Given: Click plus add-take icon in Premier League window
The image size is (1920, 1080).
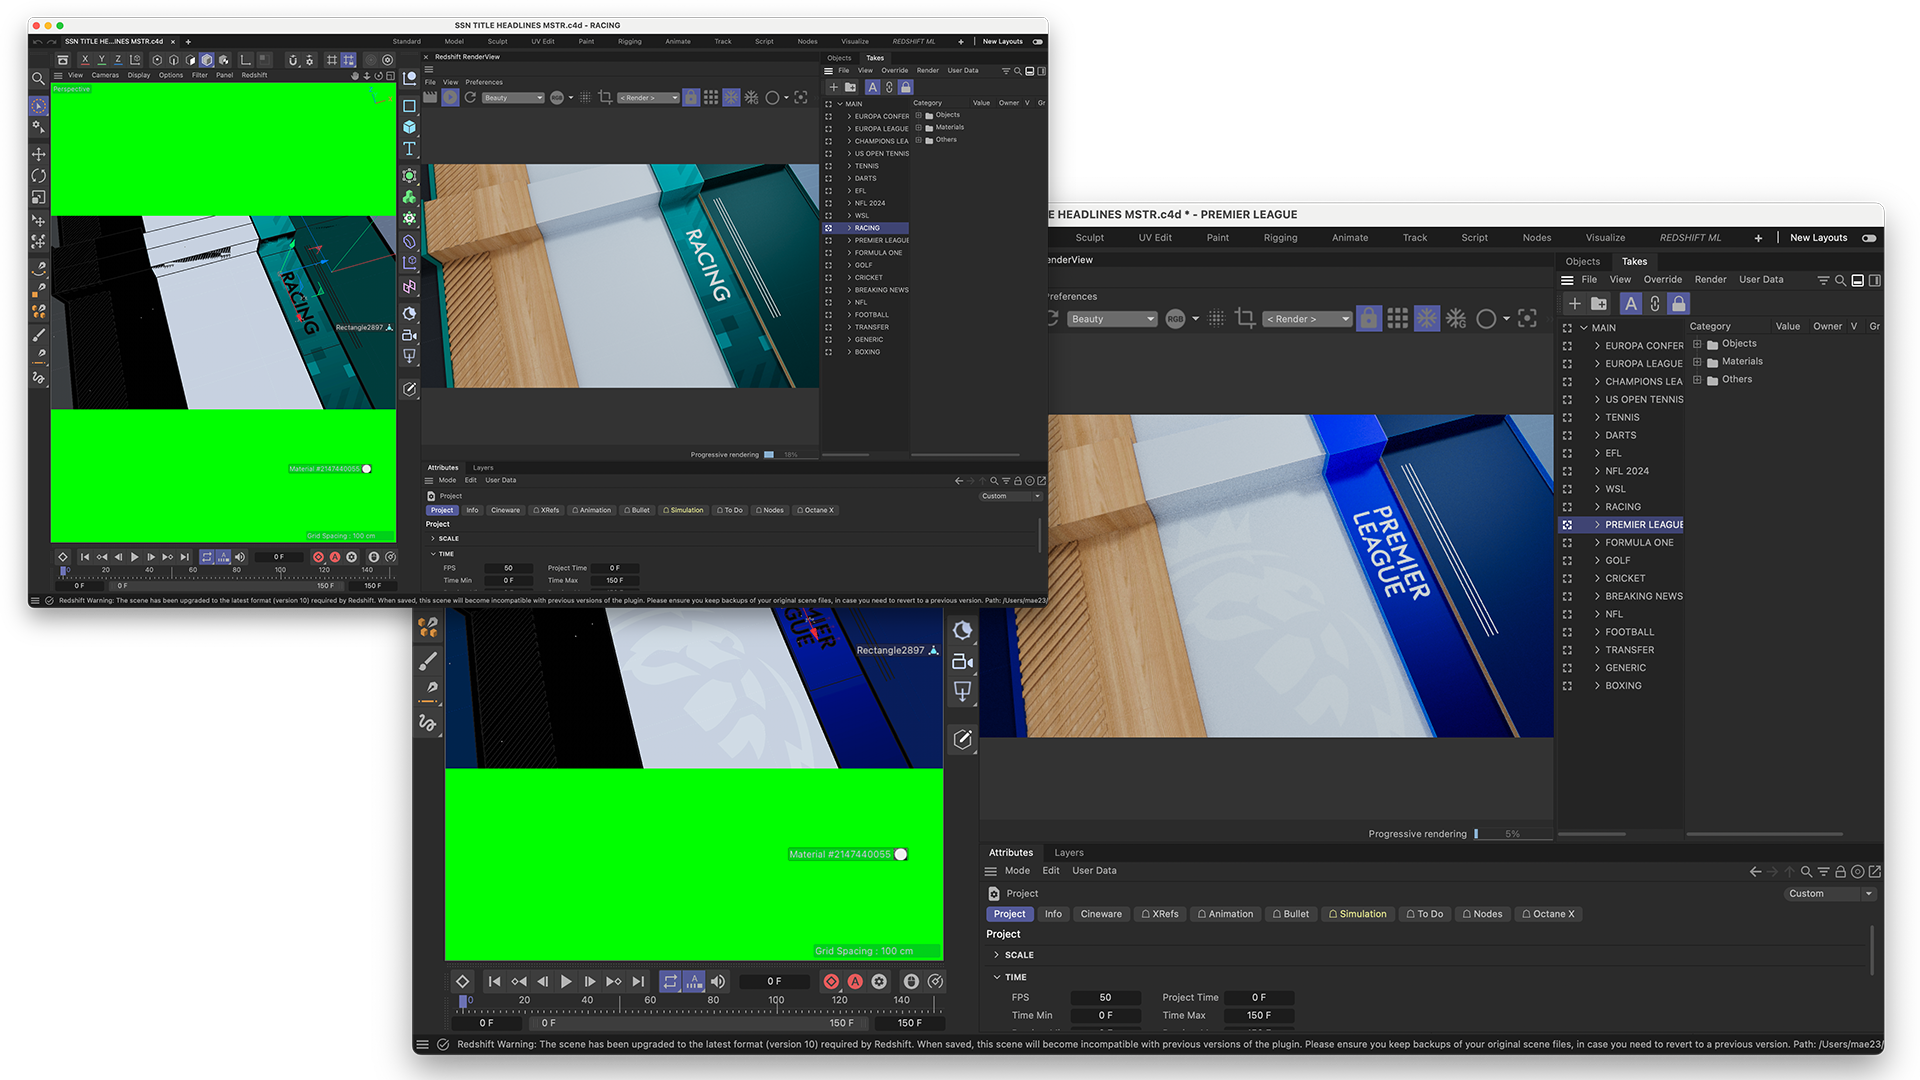Looking at the screenshot, I should (1574, 303).
